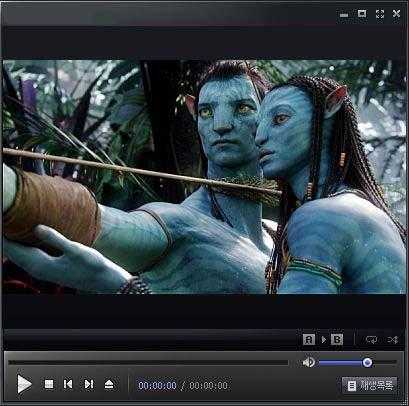Stop the video playback
The width and height of the screenshot is (409, 406).
(x=49, y=384)
